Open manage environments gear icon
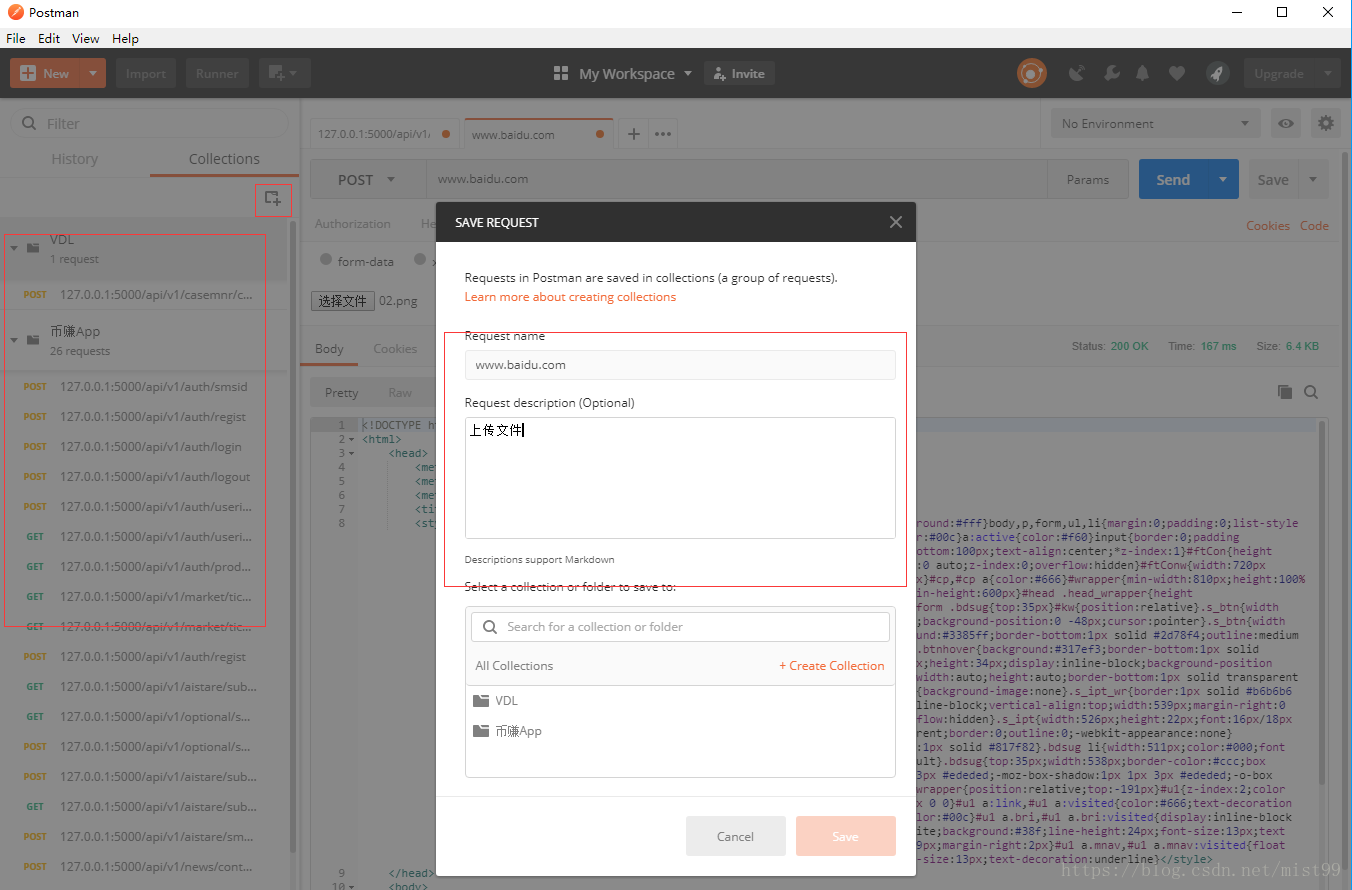Viewport: 1352px width, 890px height. coord(1326,124)
